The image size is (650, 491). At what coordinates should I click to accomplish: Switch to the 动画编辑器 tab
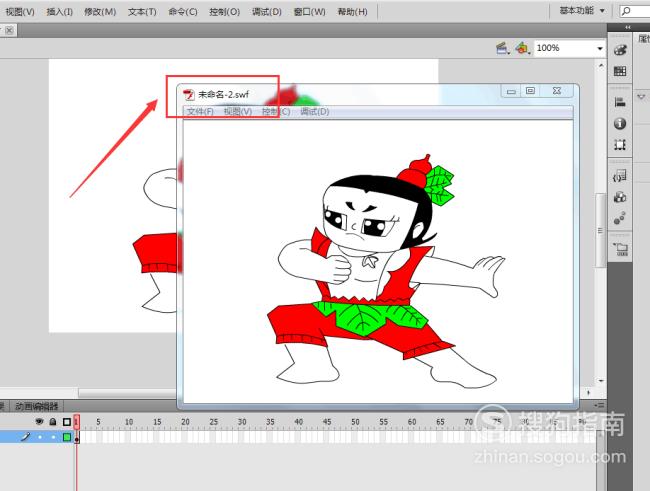pos(37,406)
